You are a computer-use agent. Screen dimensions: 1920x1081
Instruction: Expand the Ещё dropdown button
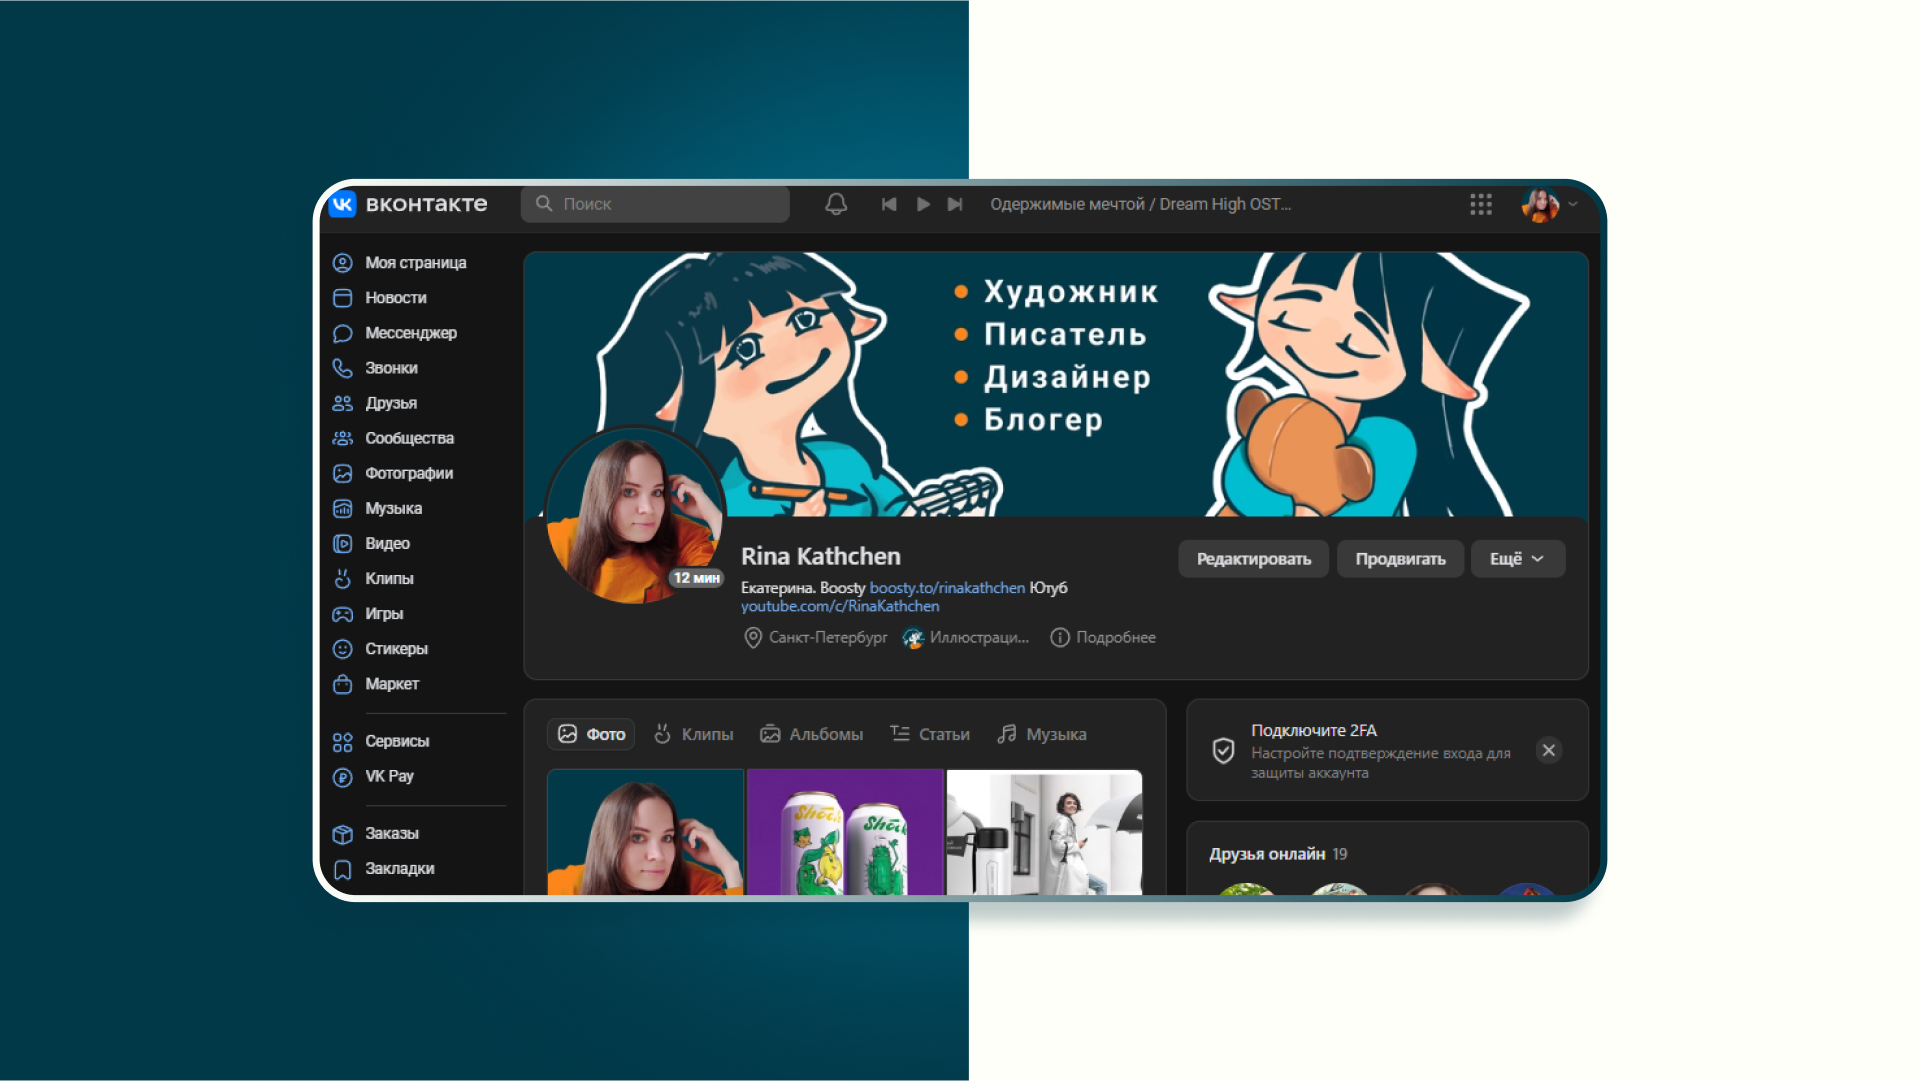[1517, 559]
